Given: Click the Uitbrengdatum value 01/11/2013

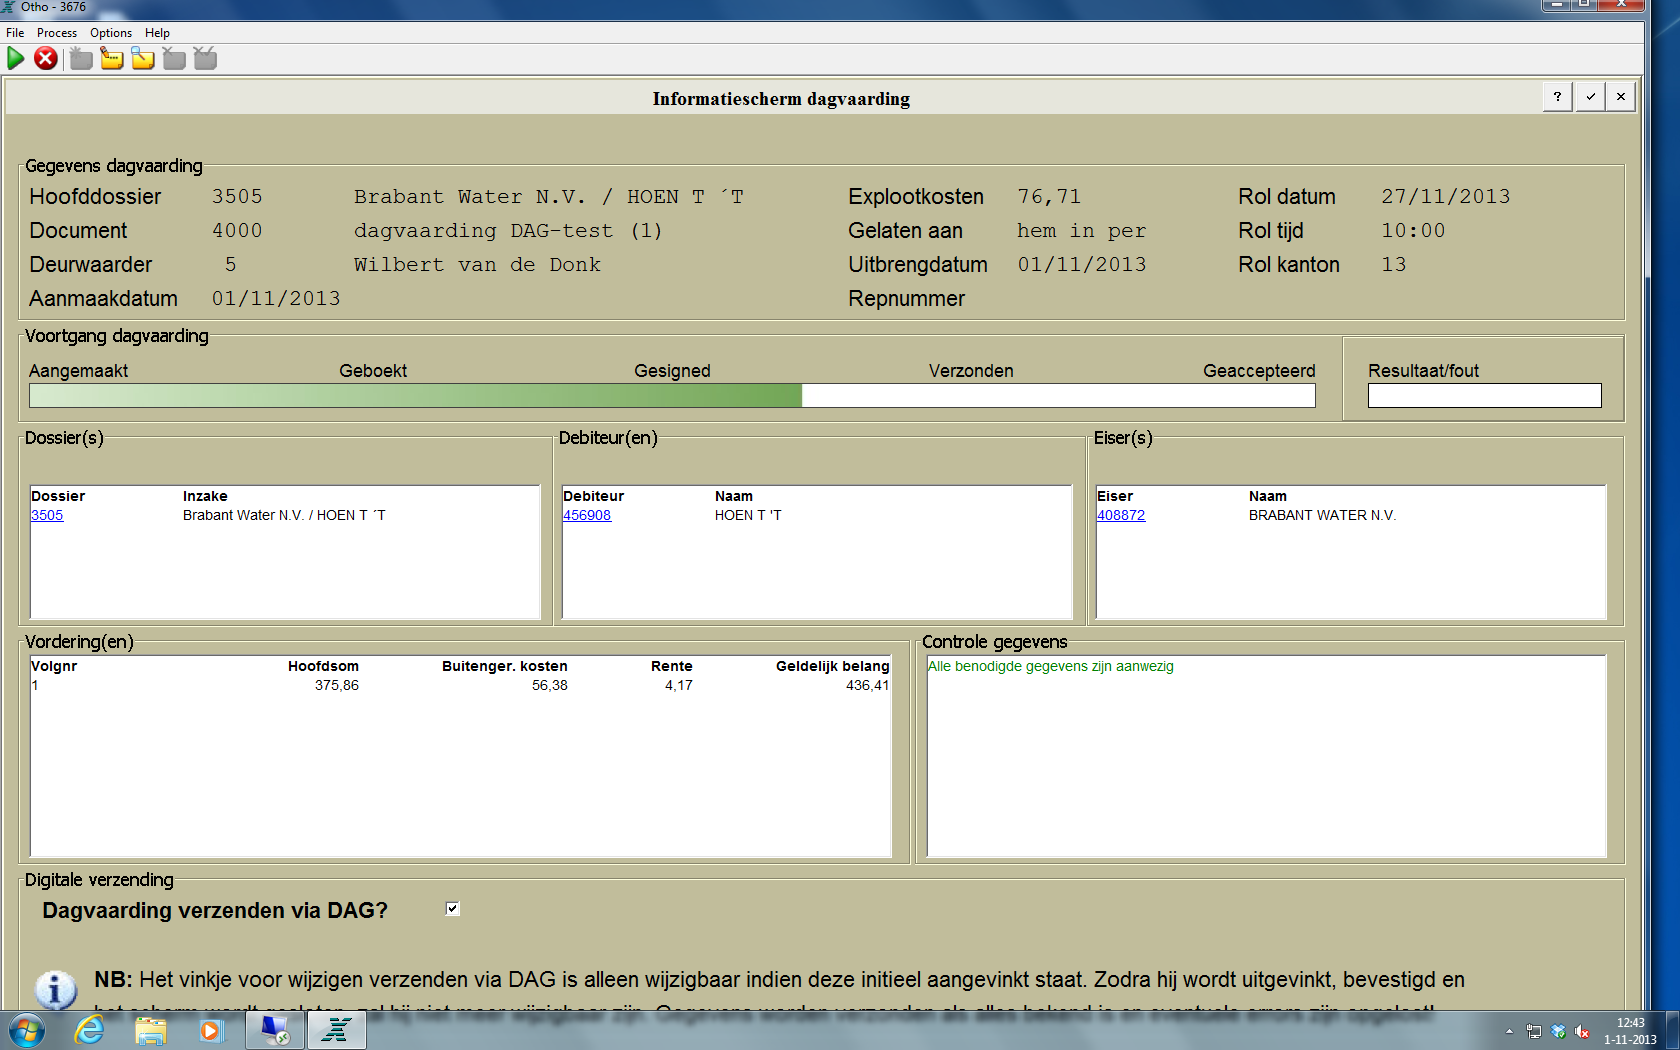Looking at the screenshot, I should 1082,265.
